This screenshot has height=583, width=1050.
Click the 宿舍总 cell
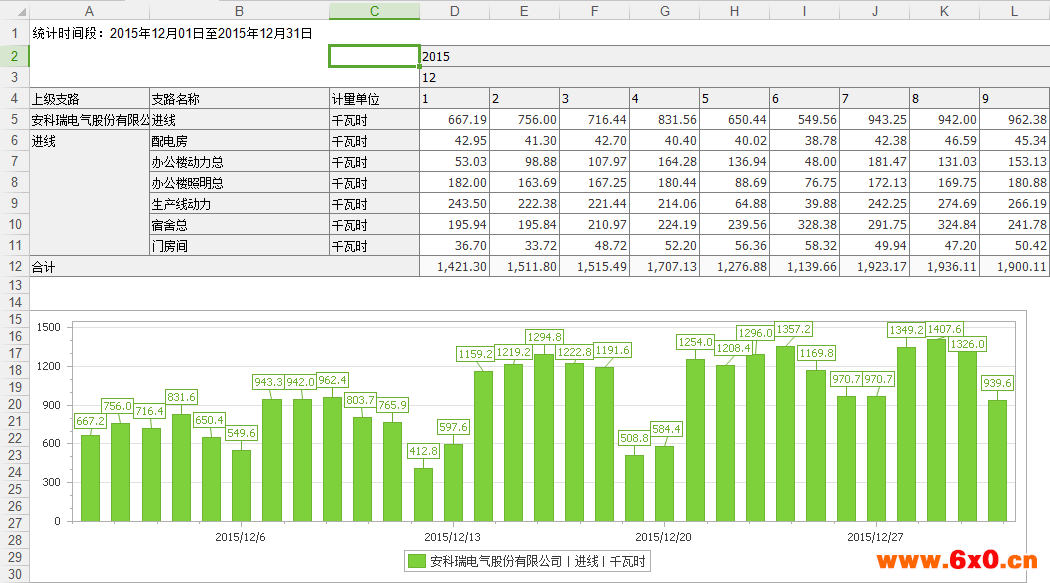pyautogui.click(x=239, y=225)
